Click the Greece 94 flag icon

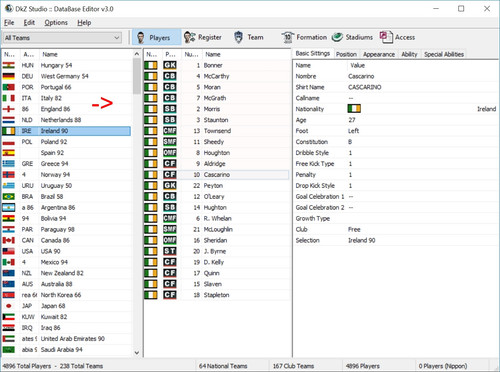9,164
